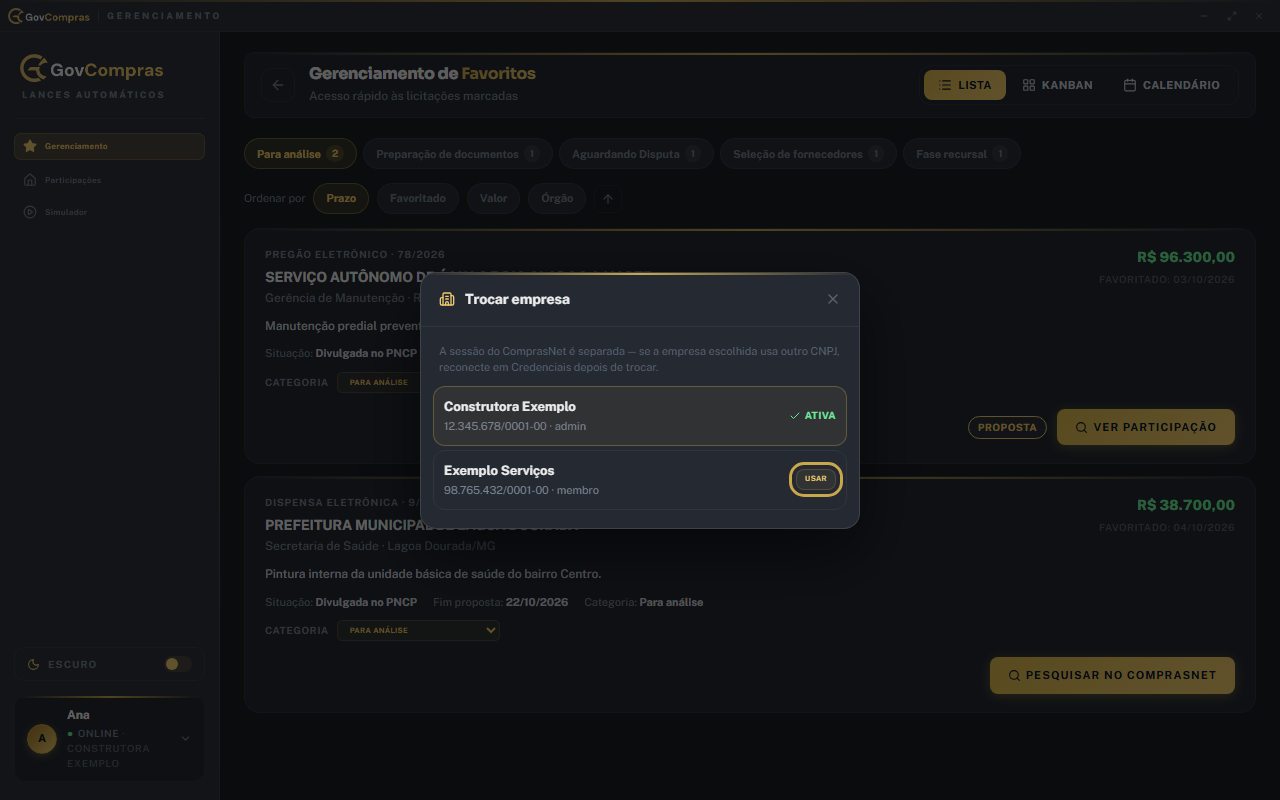Sort by Prazo
The height and width of the screenshot is (800, 1280).
coord(341,198)
